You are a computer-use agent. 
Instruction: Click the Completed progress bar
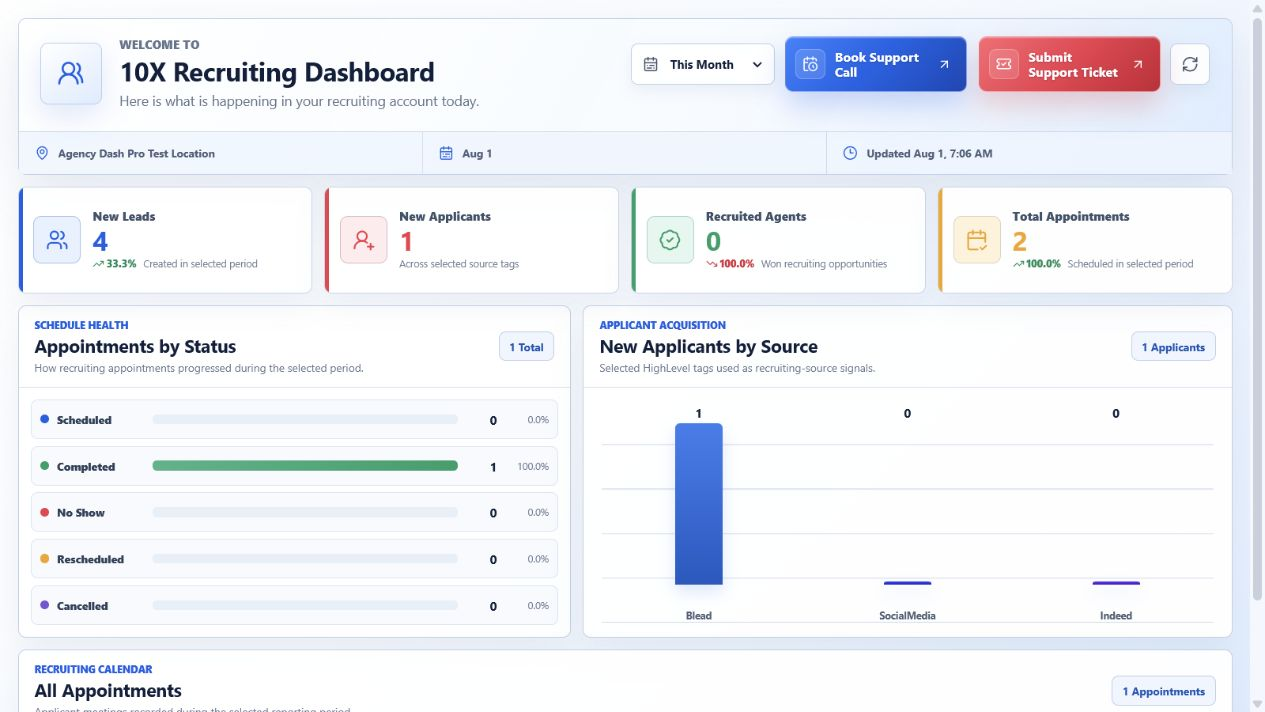coord(305,466)
